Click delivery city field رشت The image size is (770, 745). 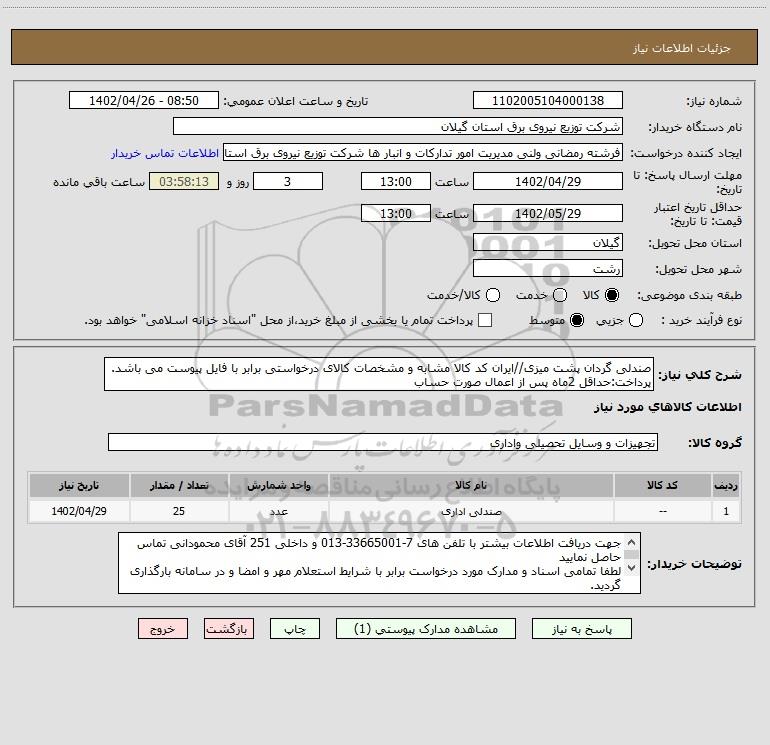point(548,268)
